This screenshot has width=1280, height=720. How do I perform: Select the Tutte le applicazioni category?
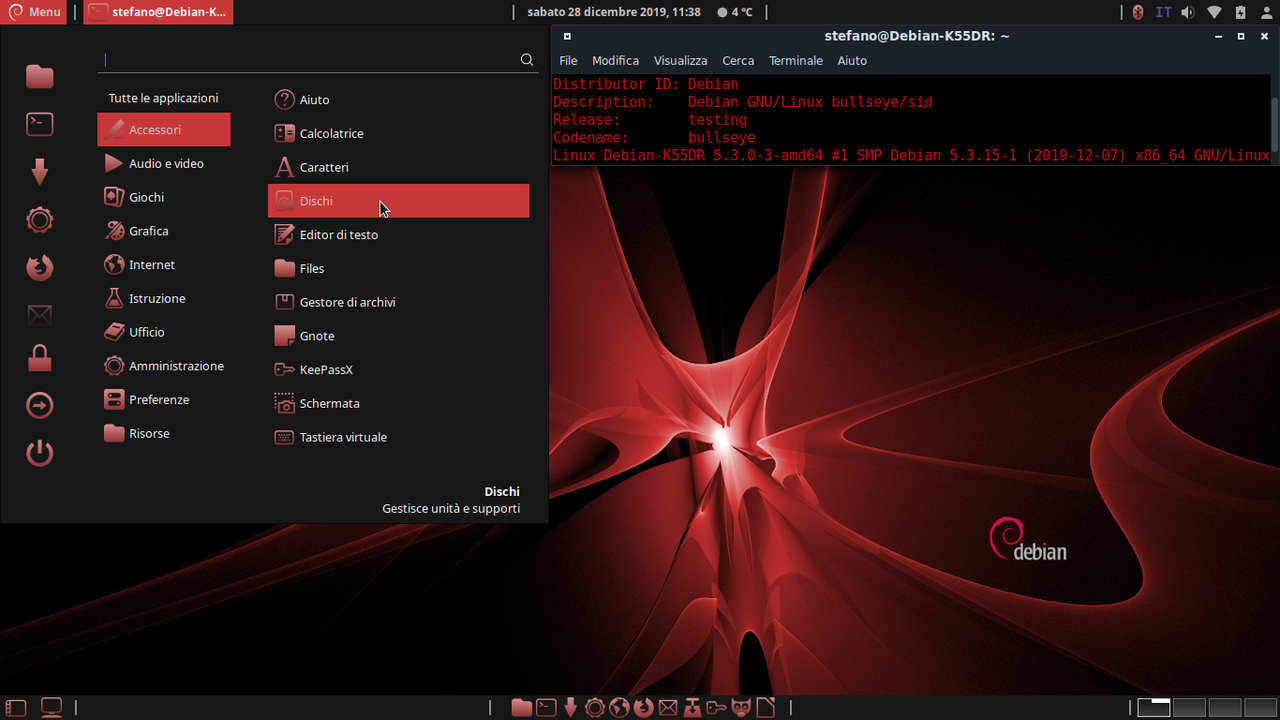pos(164,98)
